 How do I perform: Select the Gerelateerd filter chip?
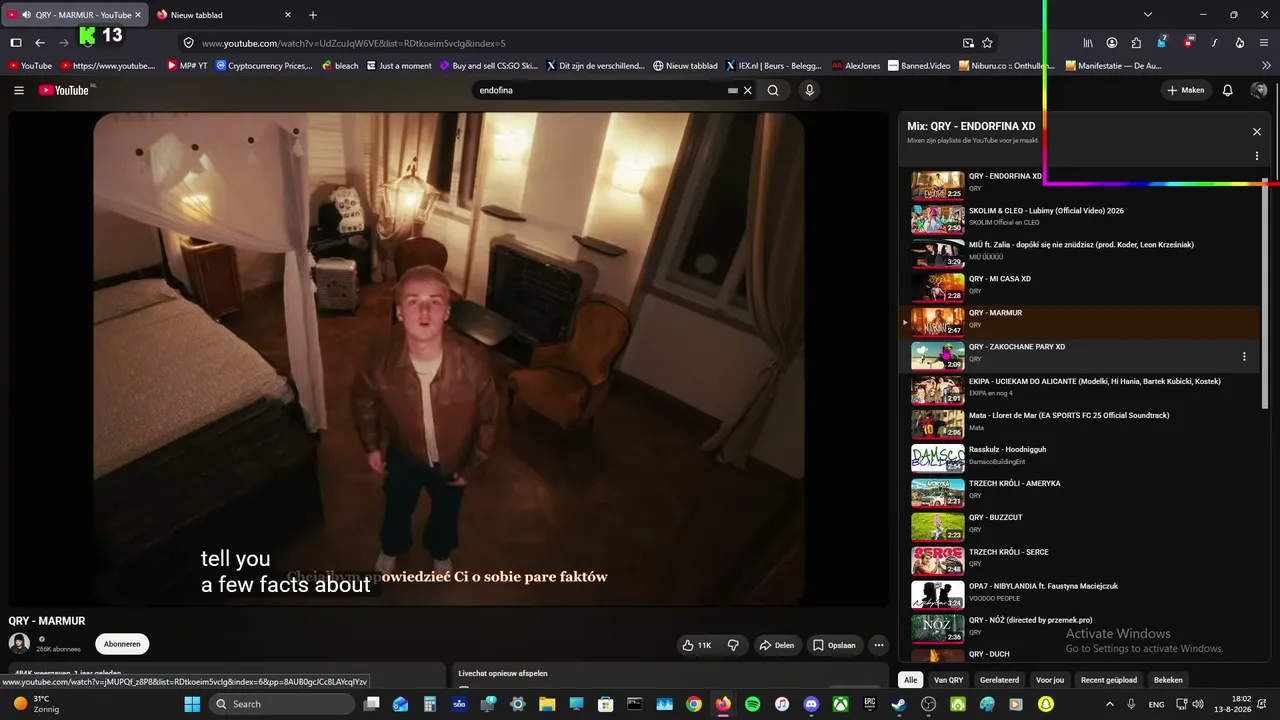[1000, 680]
